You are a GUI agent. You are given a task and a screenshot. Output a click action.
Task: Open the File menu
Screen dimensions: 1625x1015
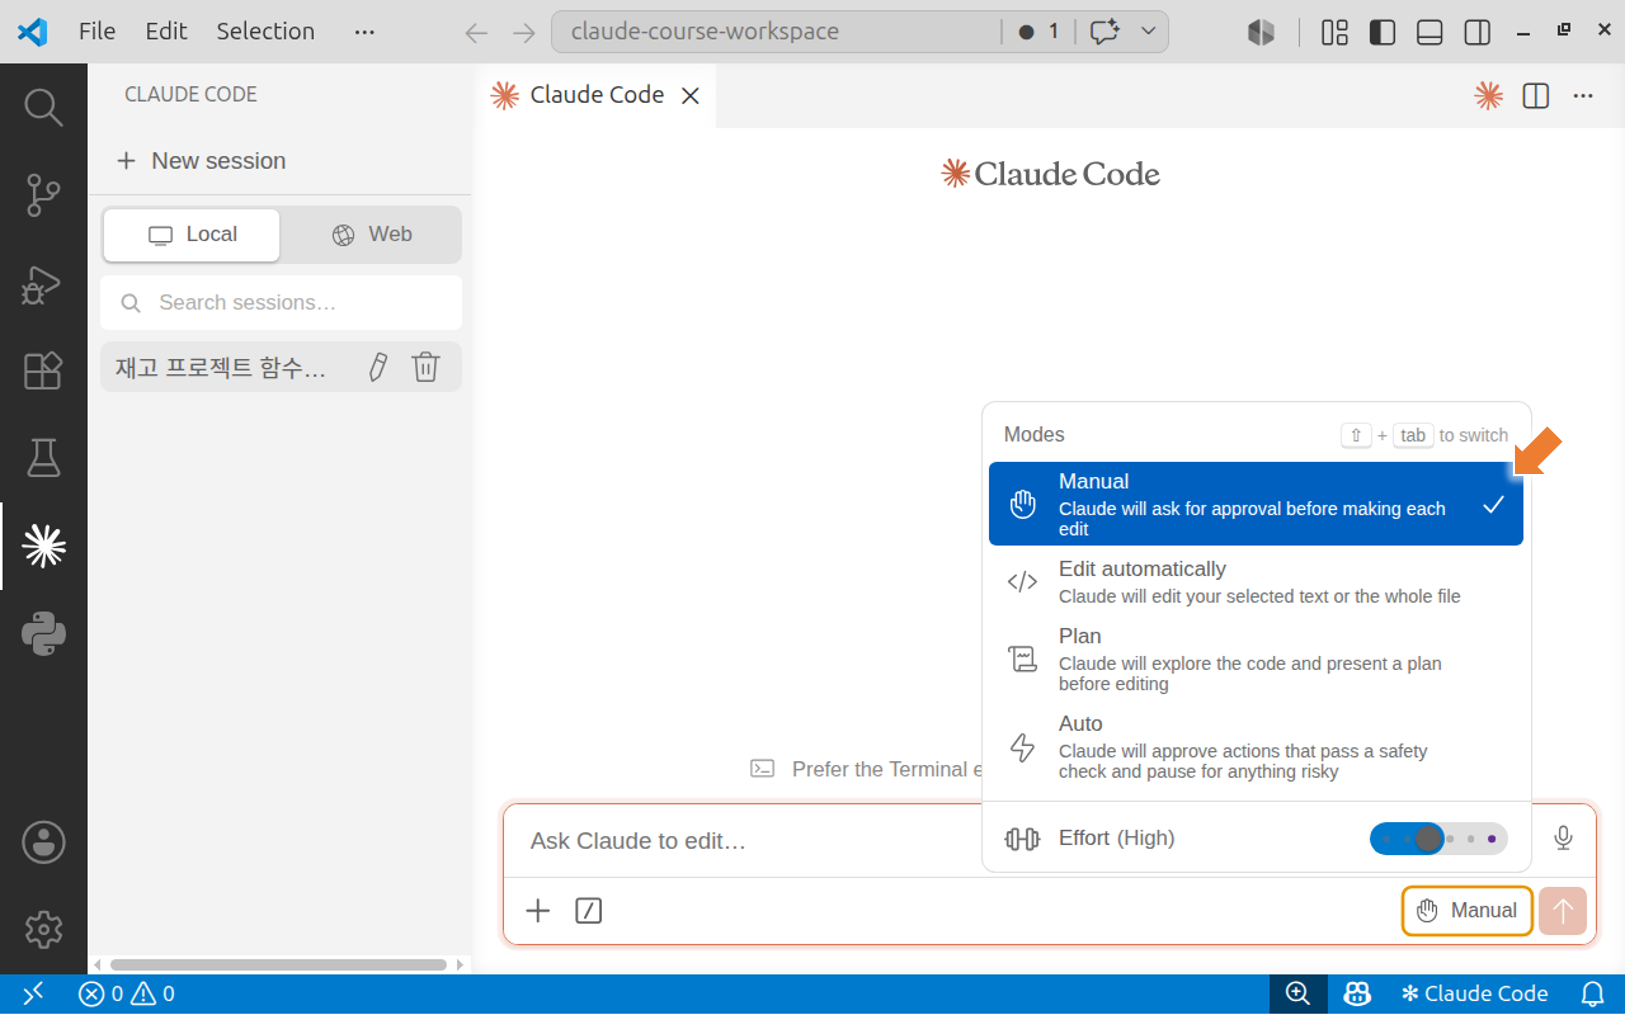[97, 32]
